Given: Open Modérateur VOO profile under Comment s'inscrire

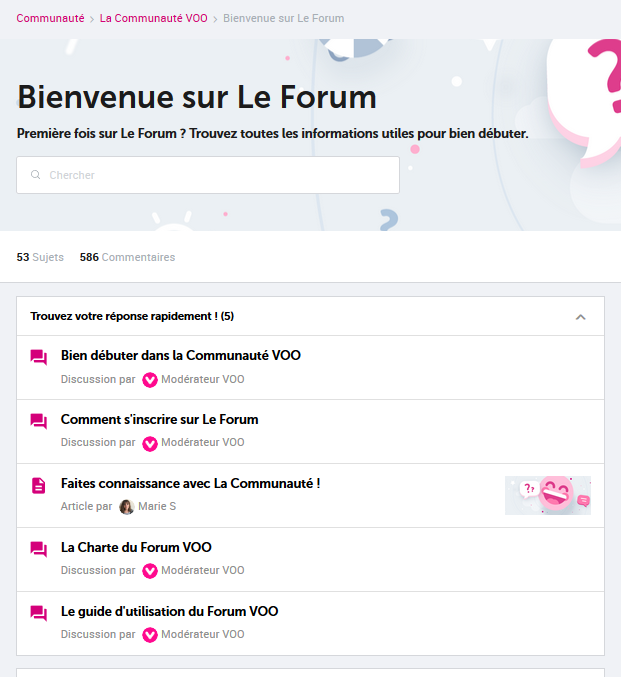Looking at the screenshot, I should coord(203,442).
